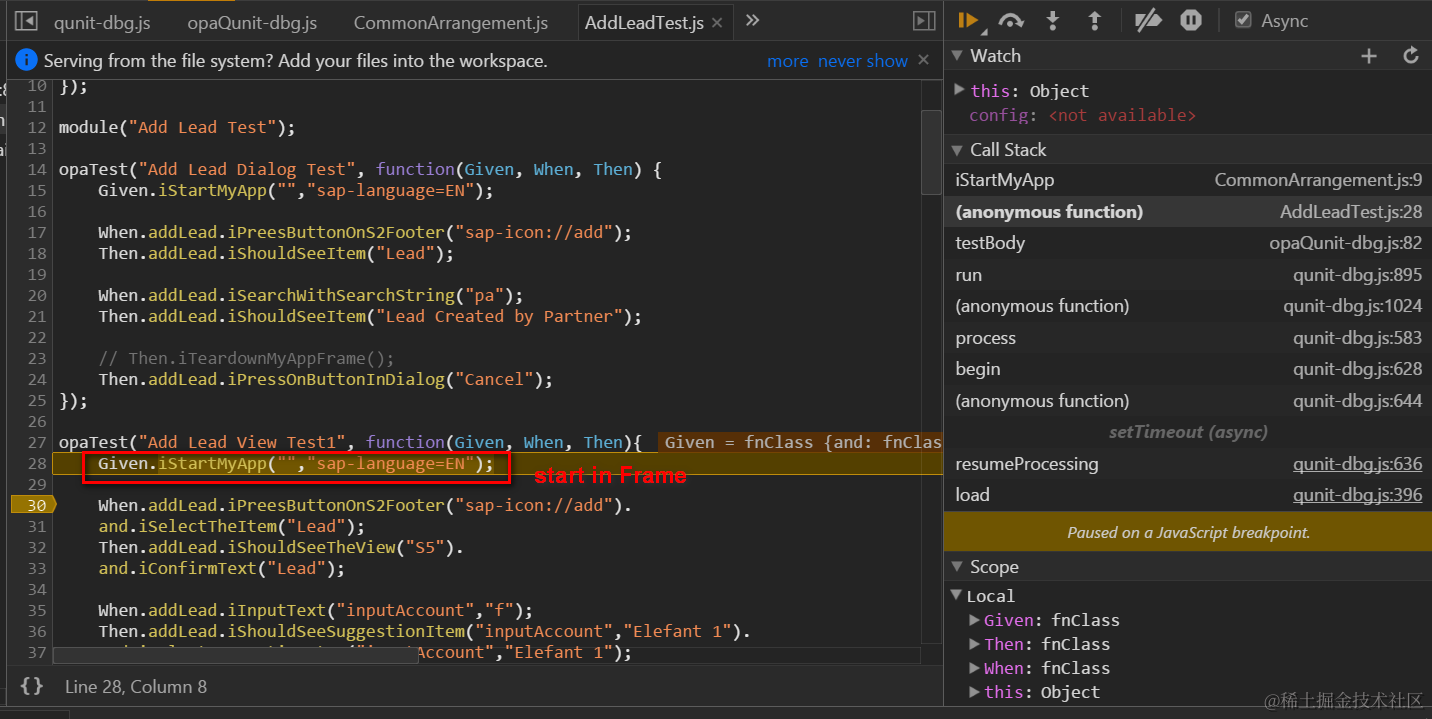
Task: Select the AddLeadTest.js tab
Action: pos(644,22)
